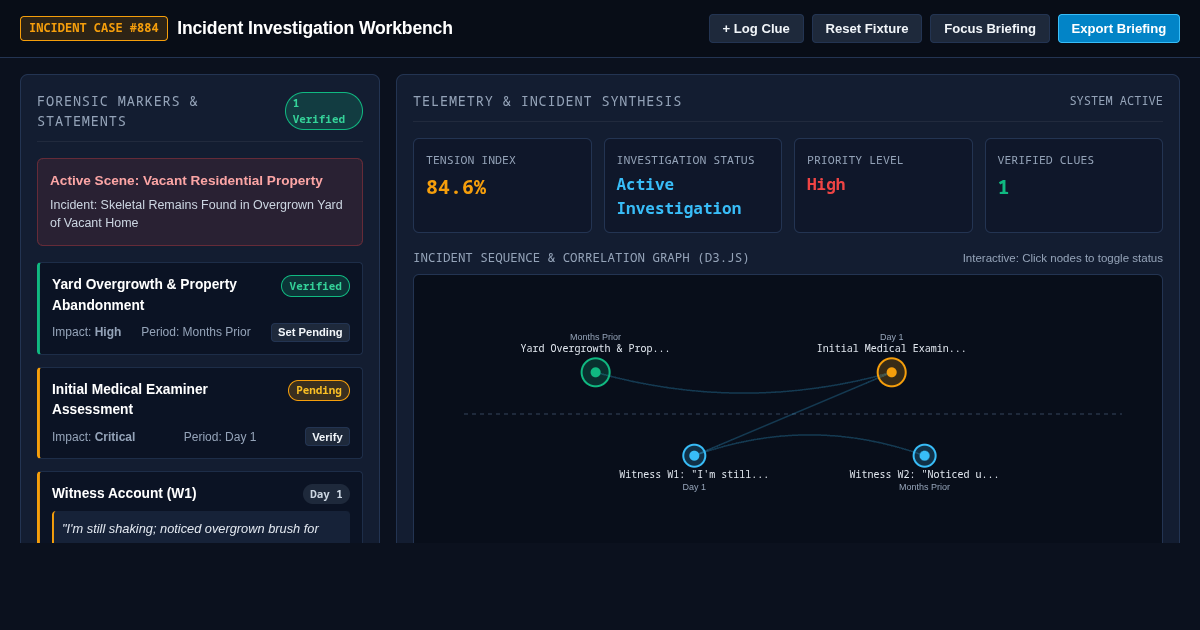Click the Witness W2 "Noticed u..." graph label
This screenshot has height=630, width=1200.
[x=924, y=474]
